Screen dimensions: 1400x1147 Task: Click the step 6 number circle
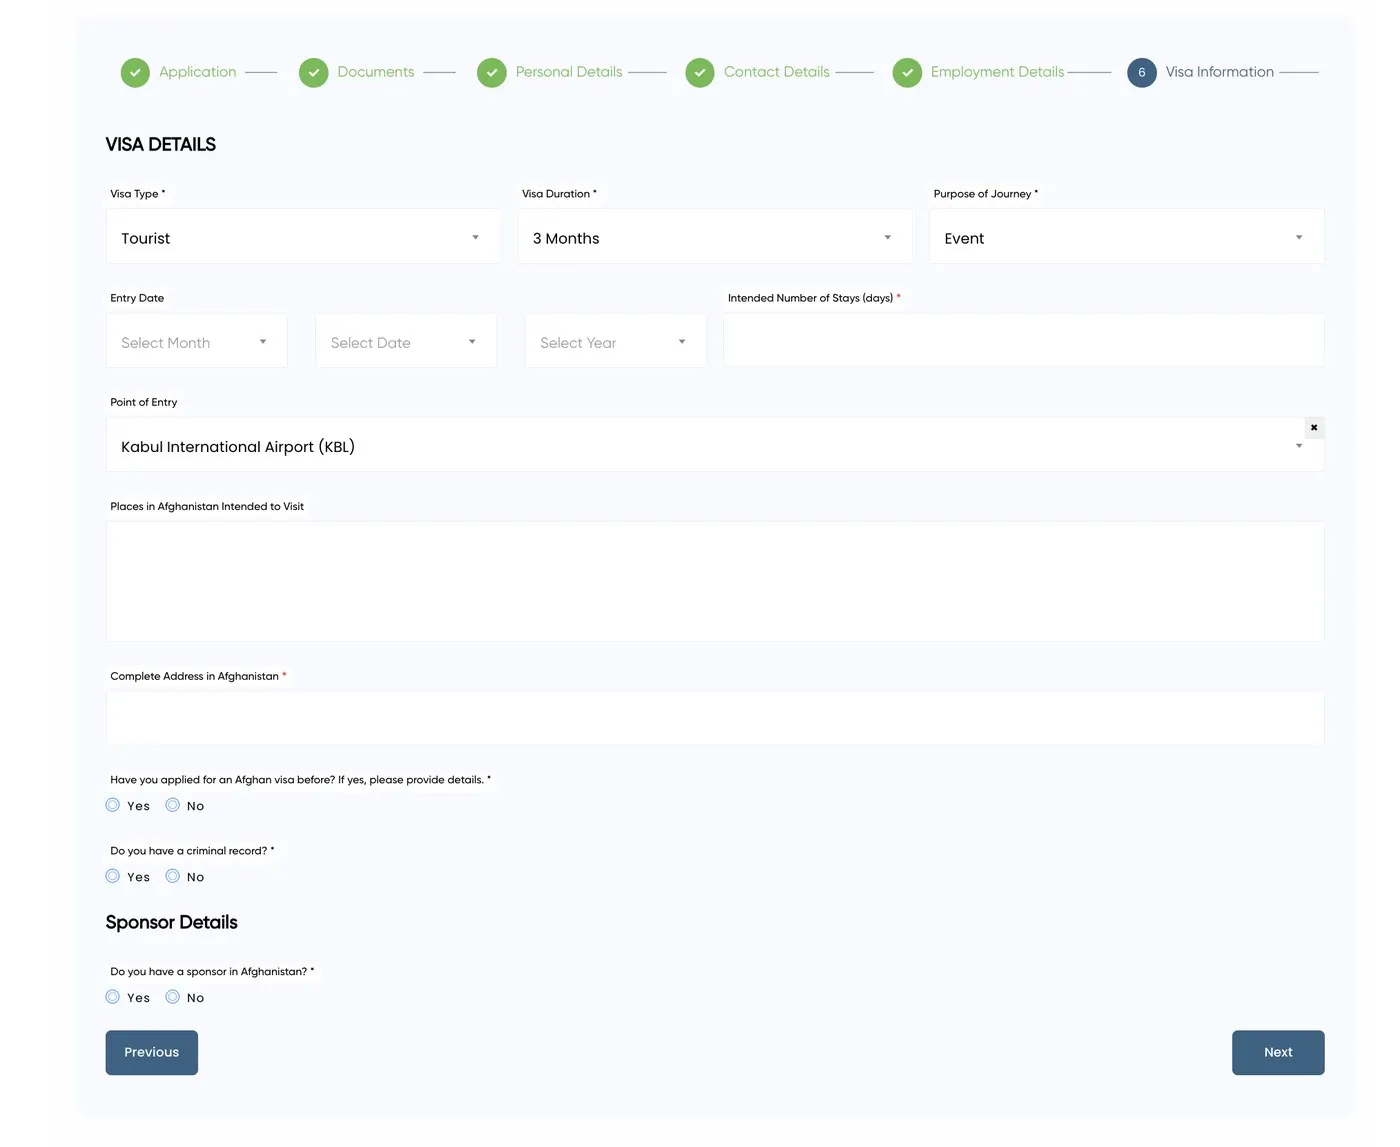click(x=1142, y=73)
